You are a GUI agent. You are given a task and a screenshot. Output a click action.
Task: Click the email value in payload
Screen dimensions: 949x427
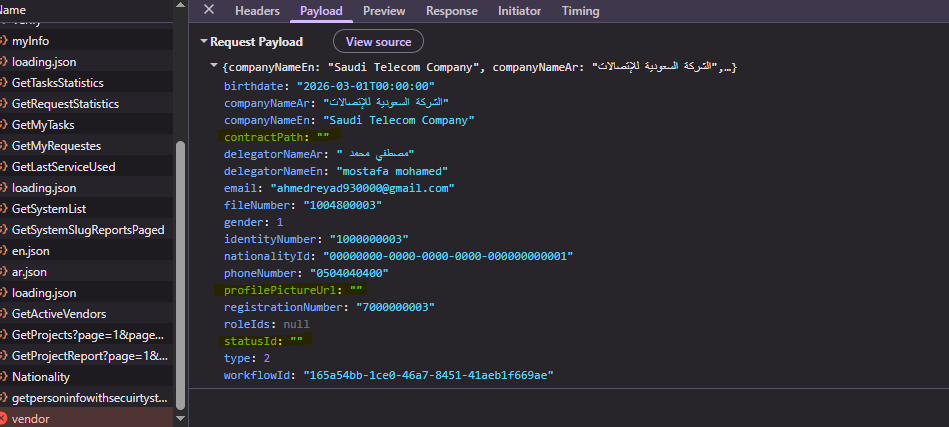(x=362, y=187)
